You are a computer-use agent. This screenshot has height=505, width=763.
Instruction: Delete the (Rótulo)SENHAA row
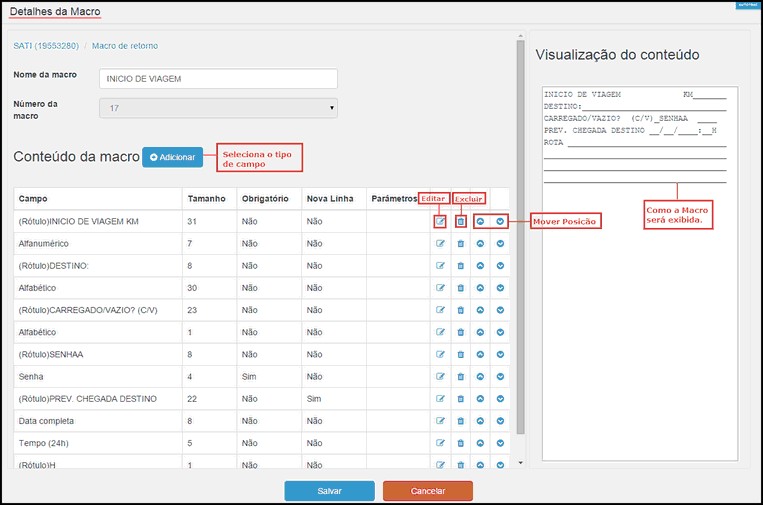460,354
